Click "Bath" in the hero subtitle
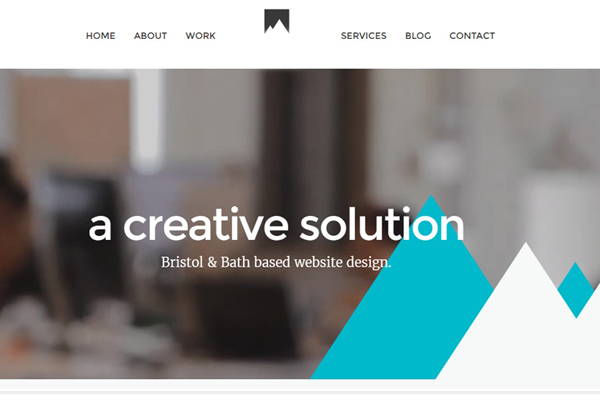Image resolution: width=600 pixels, height=400 pixels. pos(235,263)
